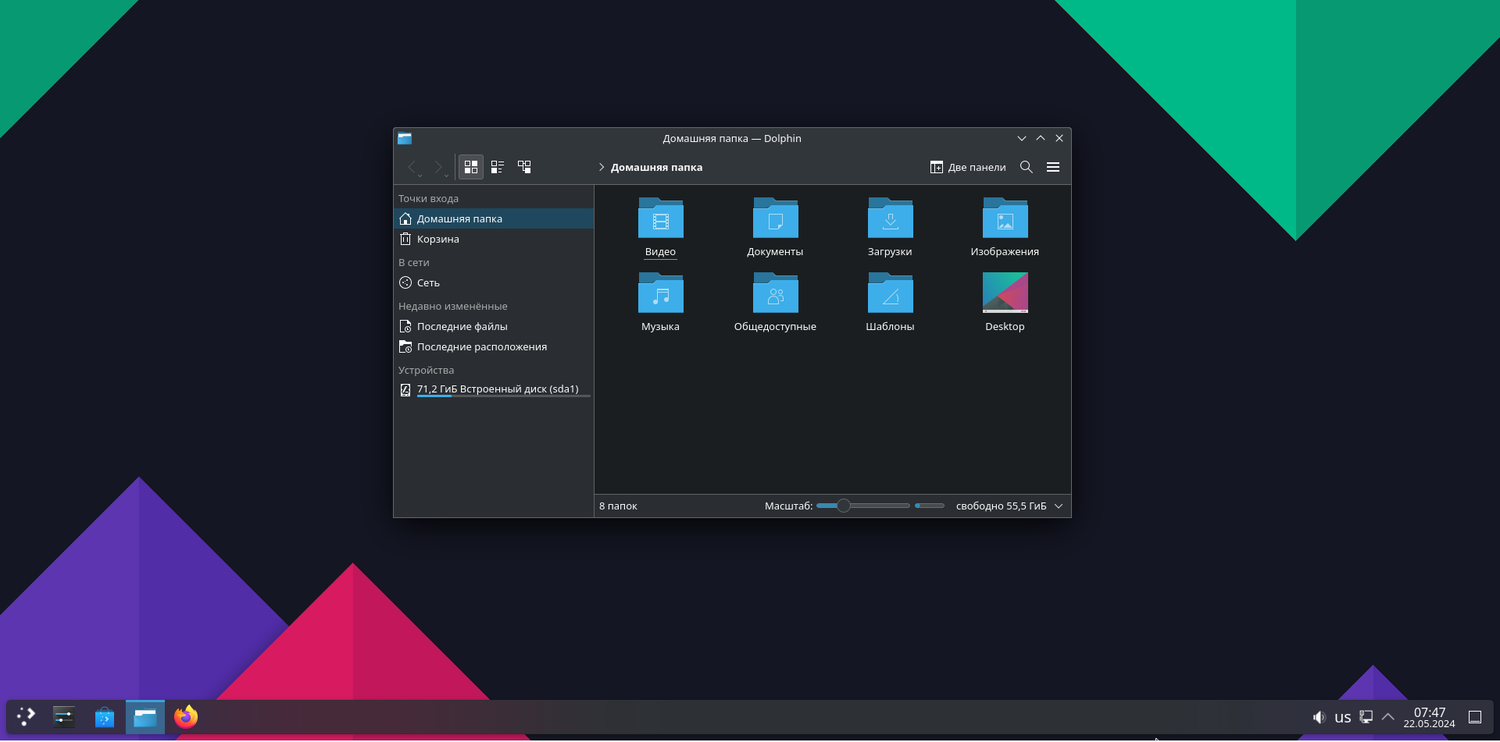Select the Музыка folder icon

tap(660, 293)
